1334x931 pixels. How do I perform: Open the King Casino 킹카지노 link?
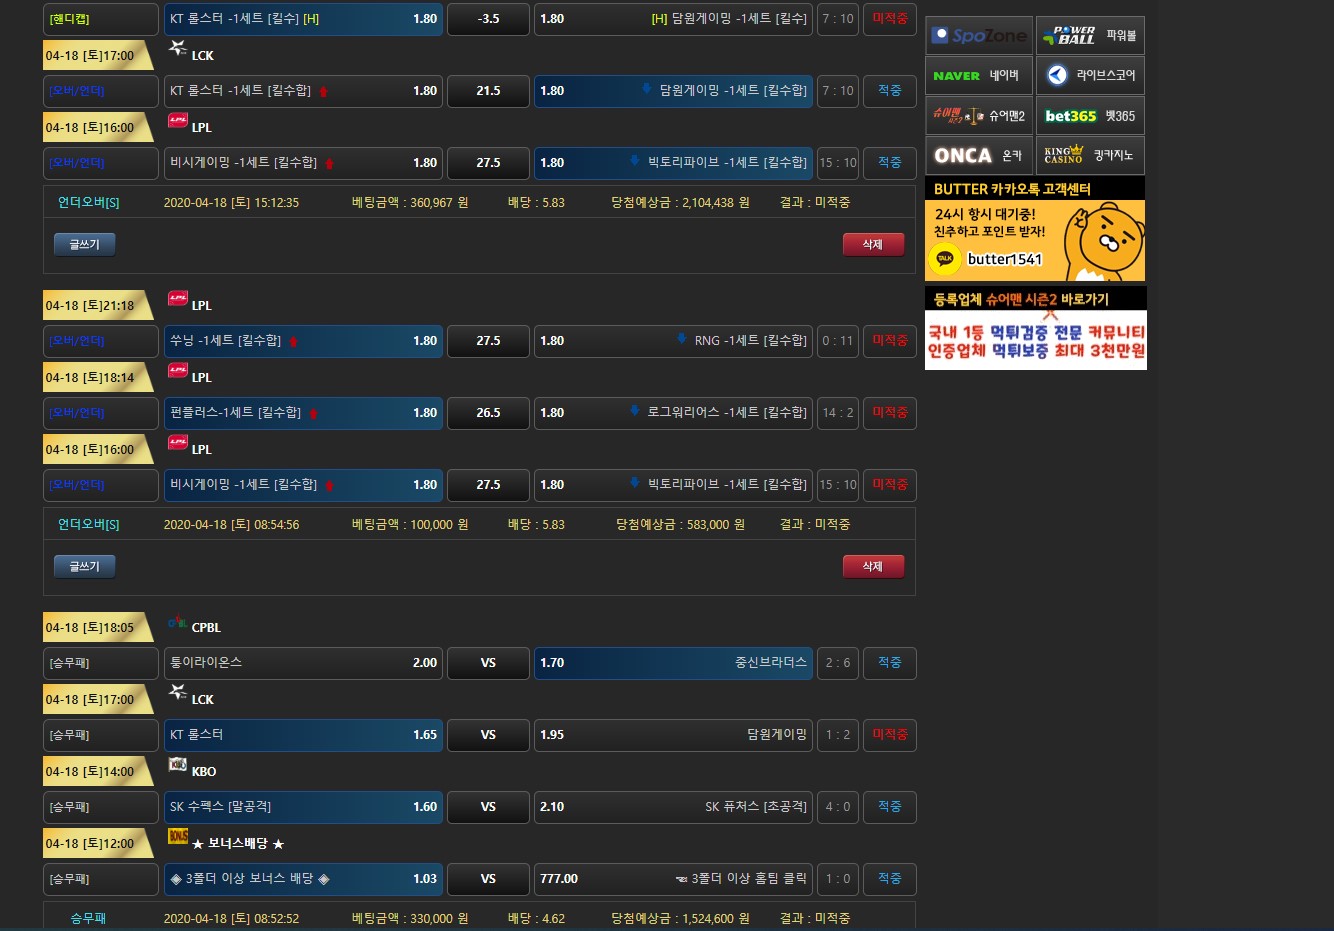(1089, 156)
